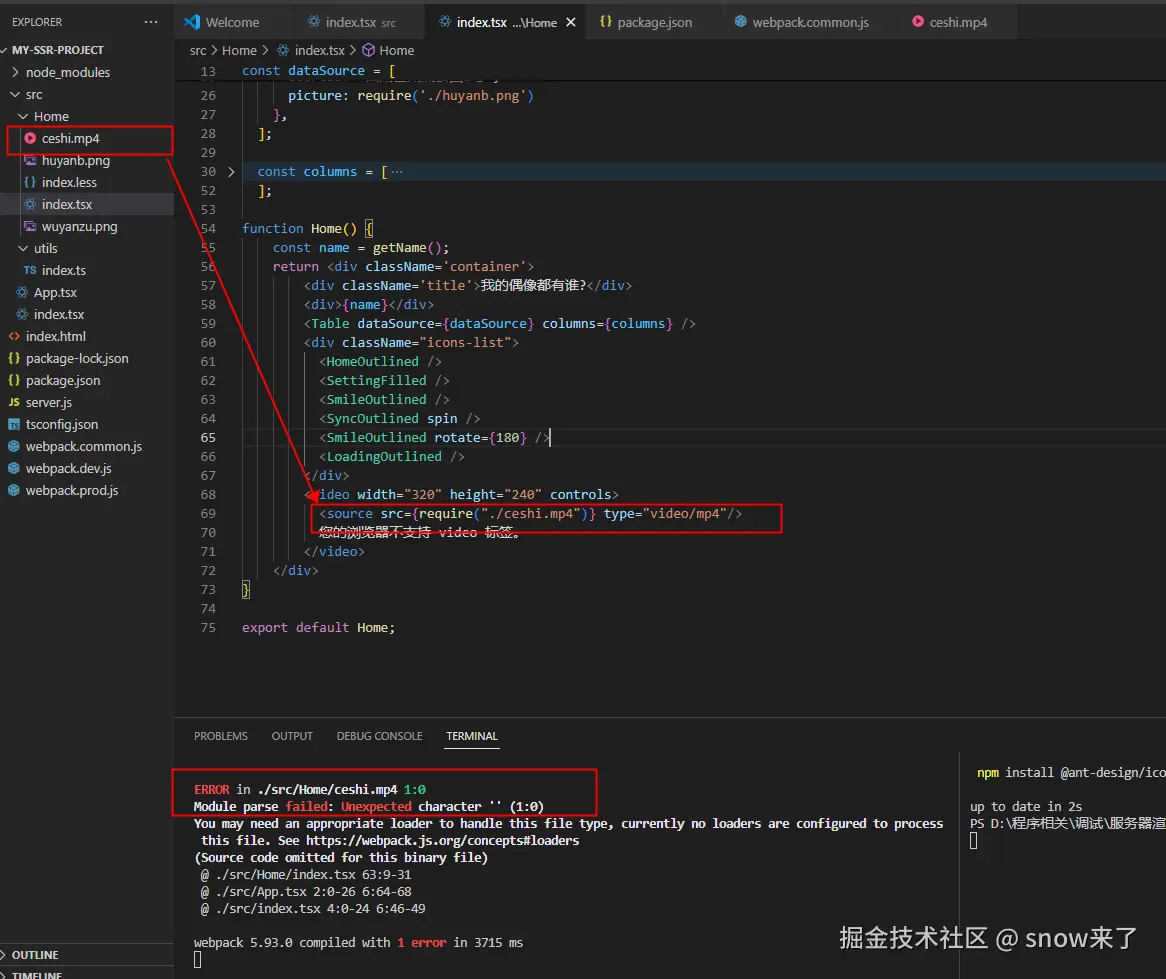Click TS icon next to index.ts
This screenshot has height=979, width=1166.
click(x=30, y=271)
